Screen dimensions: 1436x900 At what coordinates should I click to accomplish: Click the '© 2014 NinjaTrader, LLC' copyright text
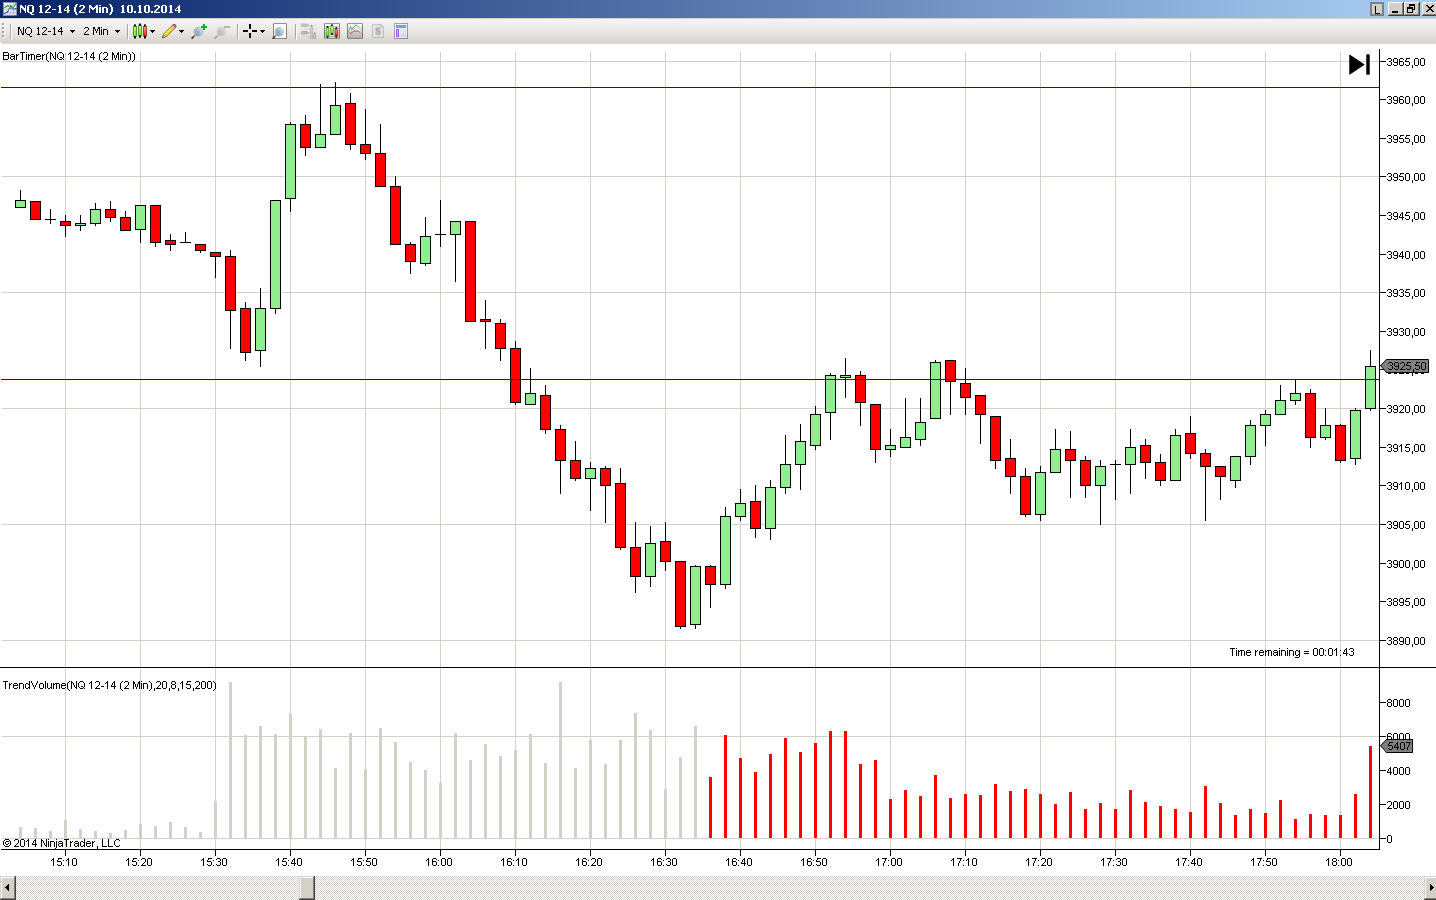pyautogui.click(x=61, y=843)
